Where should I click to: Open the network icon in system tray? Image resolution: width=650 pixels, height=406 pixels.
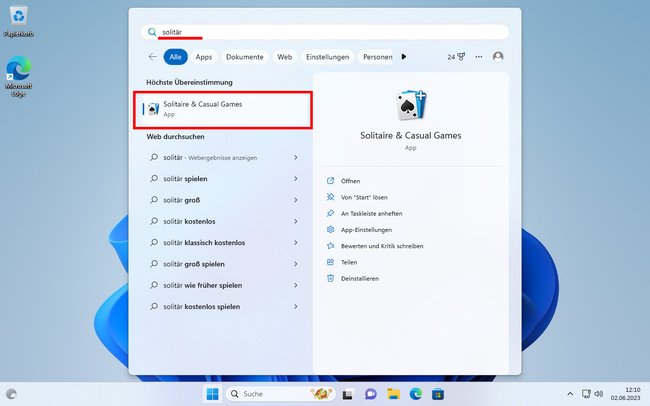pos(586,394)
